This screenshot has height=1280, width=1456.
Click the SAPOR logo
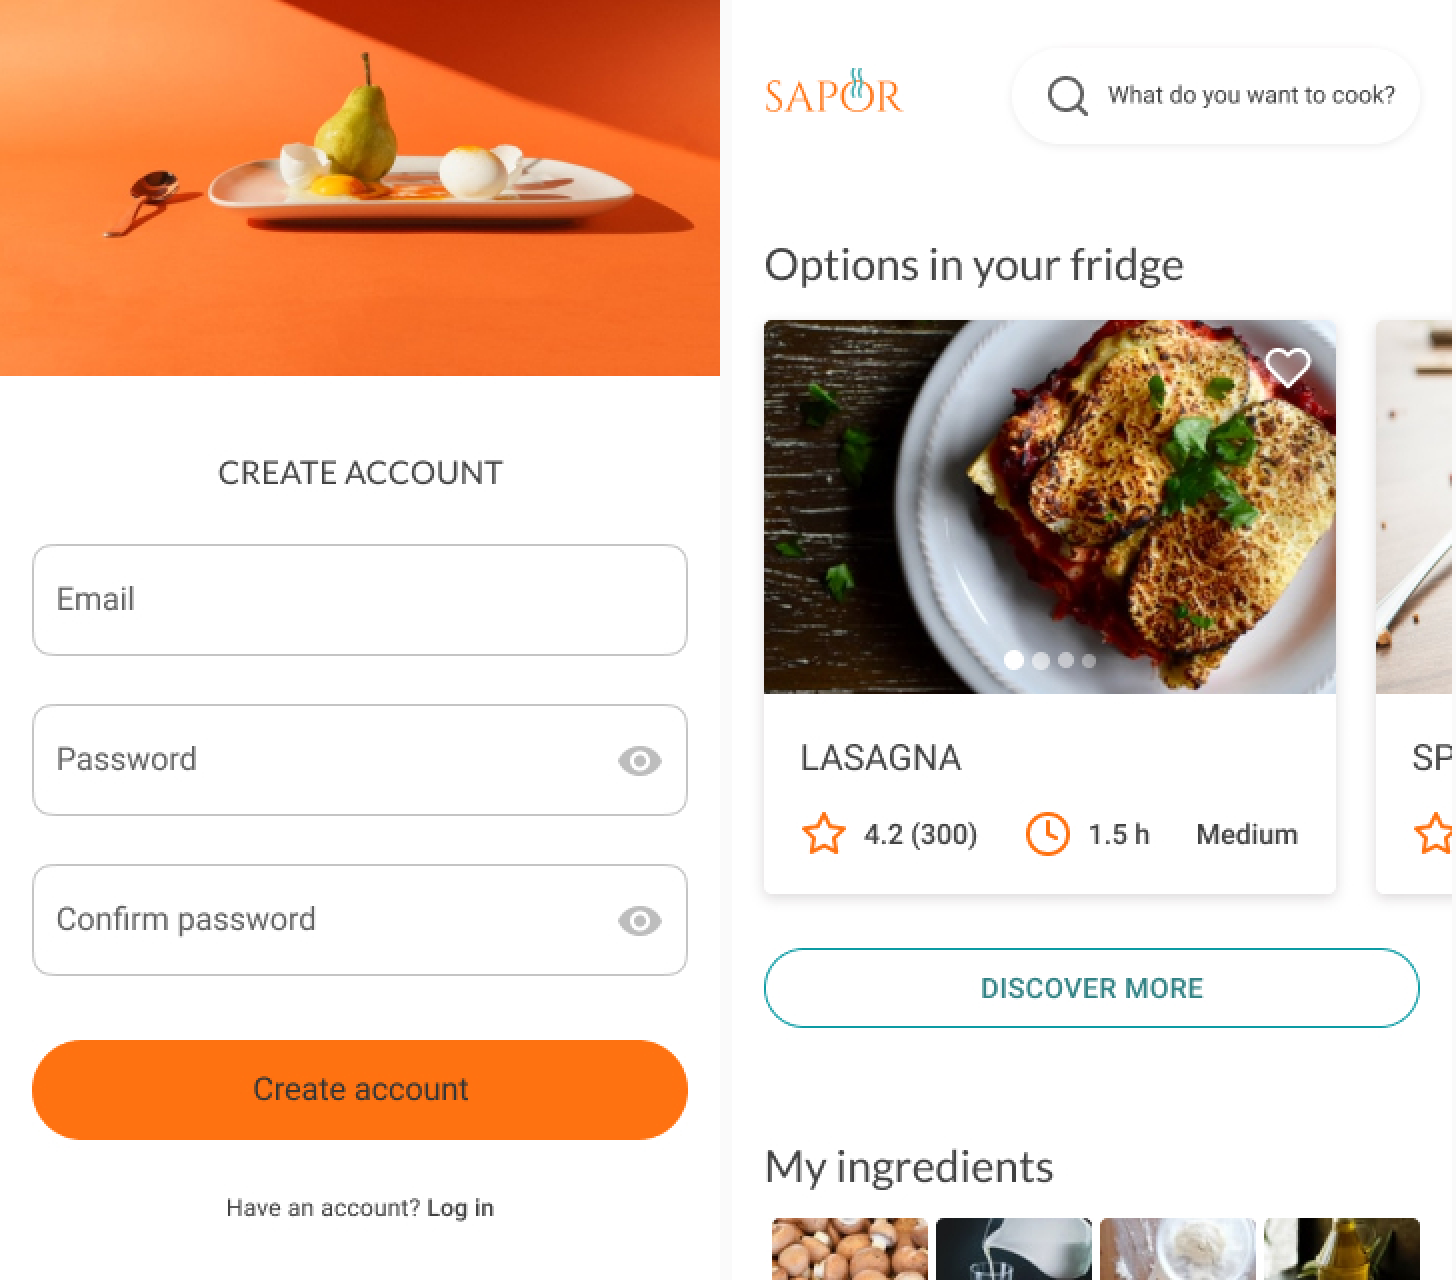pos(834,95)
